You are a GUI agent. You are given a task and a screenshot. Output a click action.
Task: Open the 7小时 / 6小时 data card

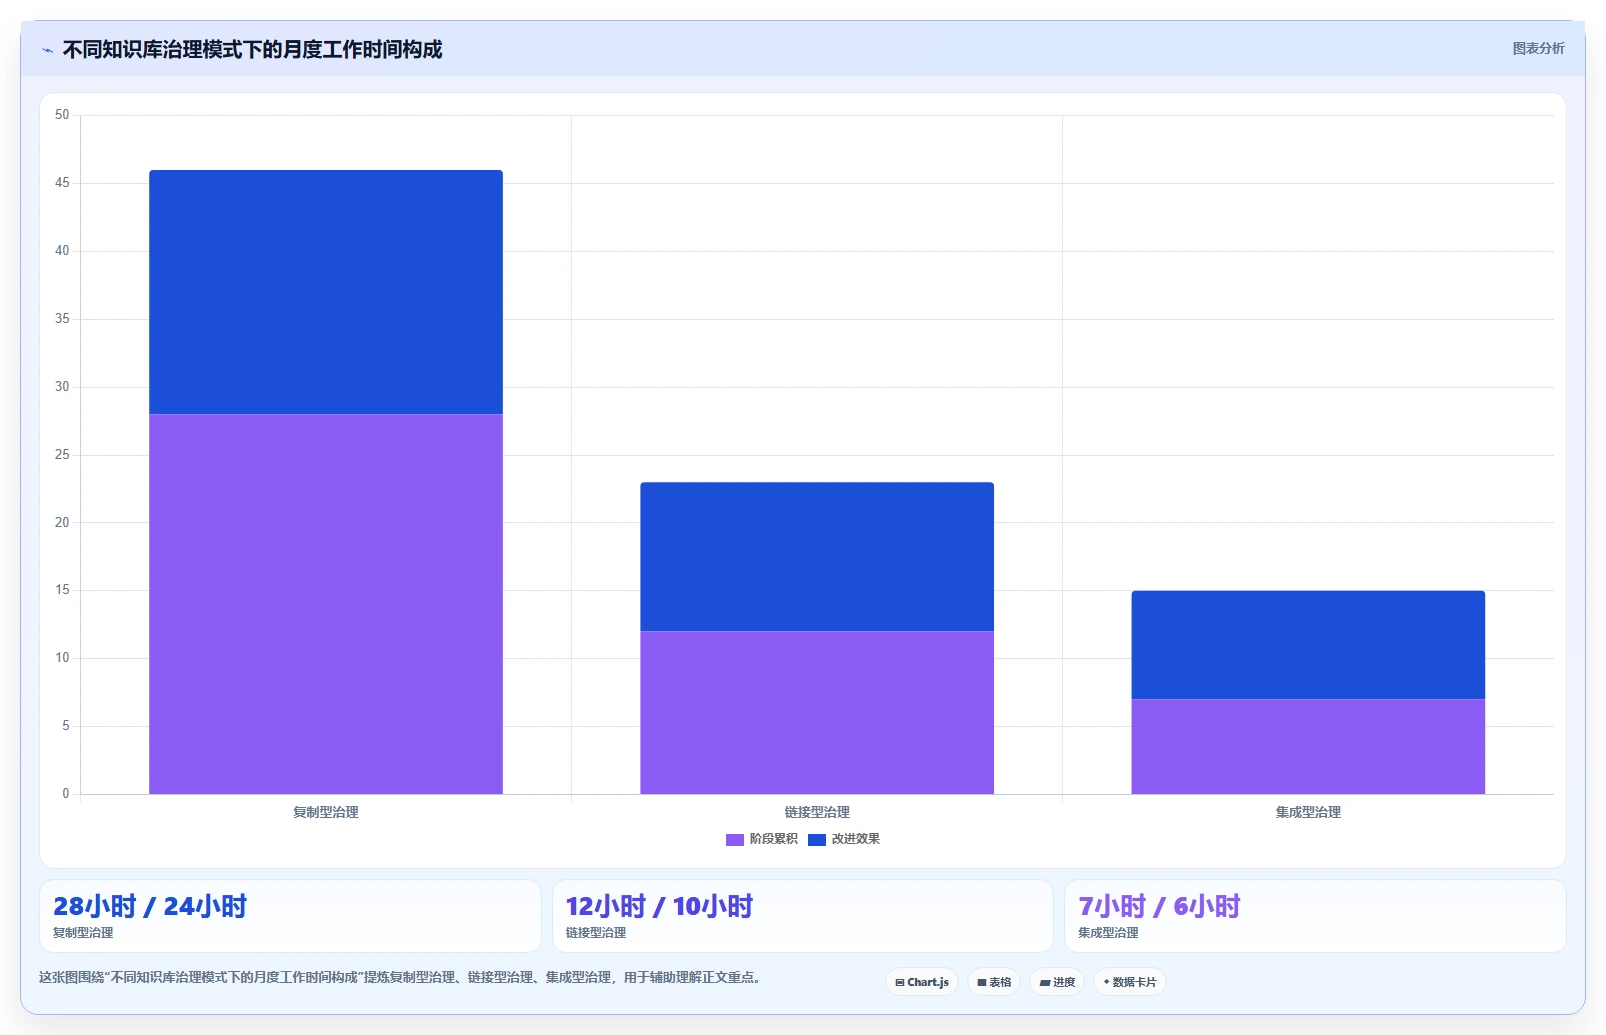coord(1315,916)
